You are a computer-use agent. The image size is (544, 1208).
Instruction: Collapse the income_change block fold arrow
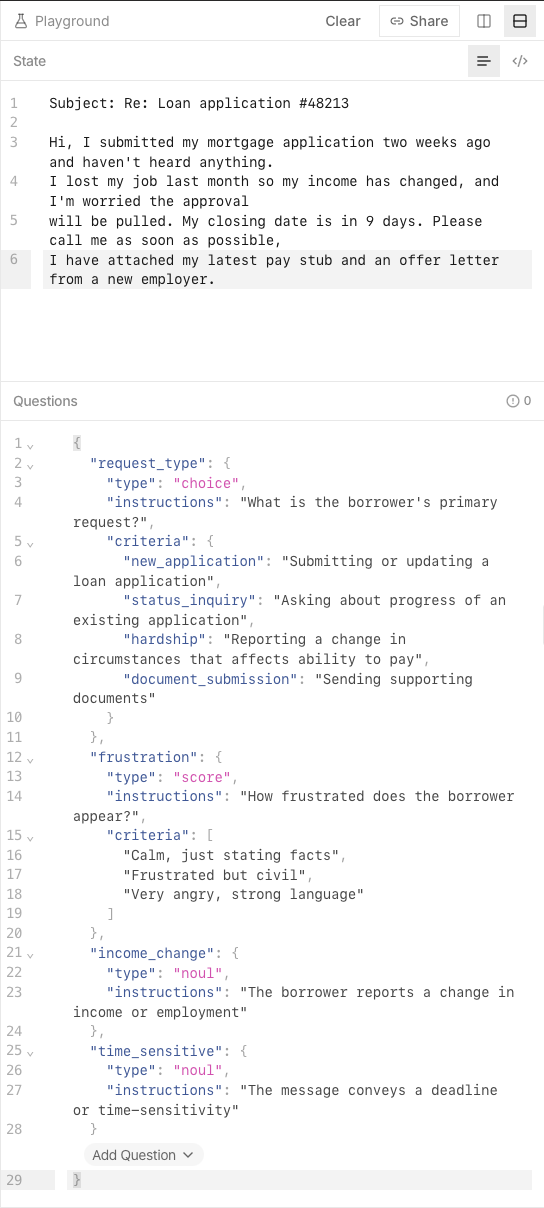[30, 954]
